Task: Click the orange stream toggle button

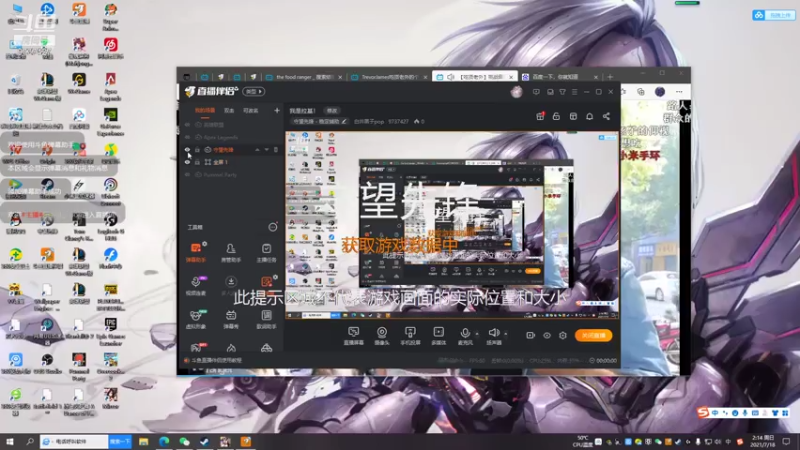Action: 593,335
